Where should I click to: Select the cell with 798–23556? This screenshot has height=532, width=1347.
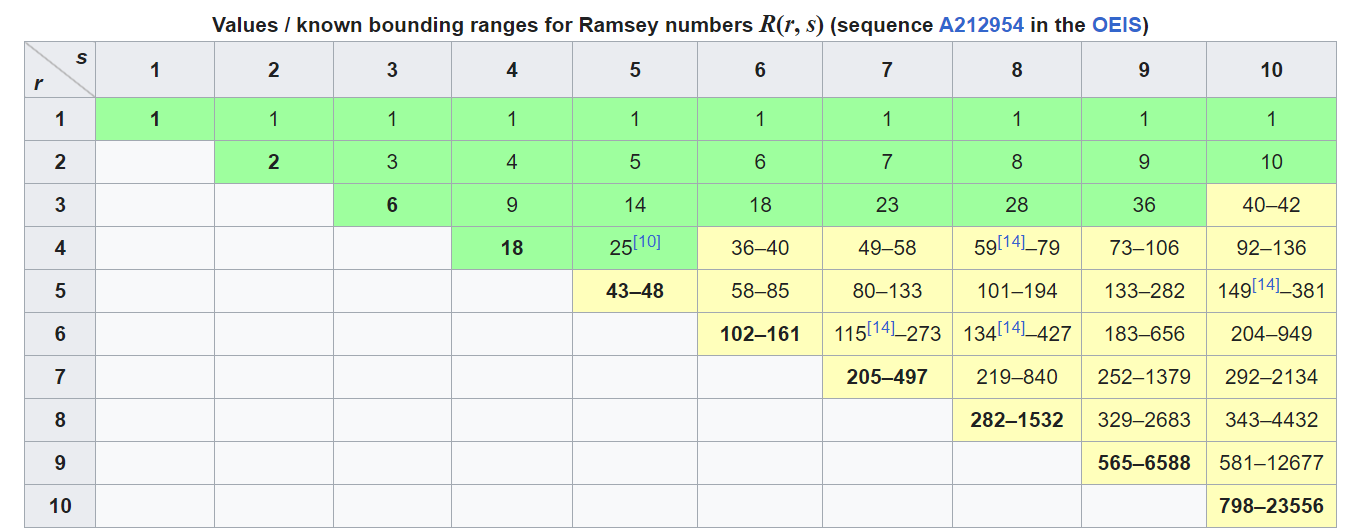click(1271, 506)
